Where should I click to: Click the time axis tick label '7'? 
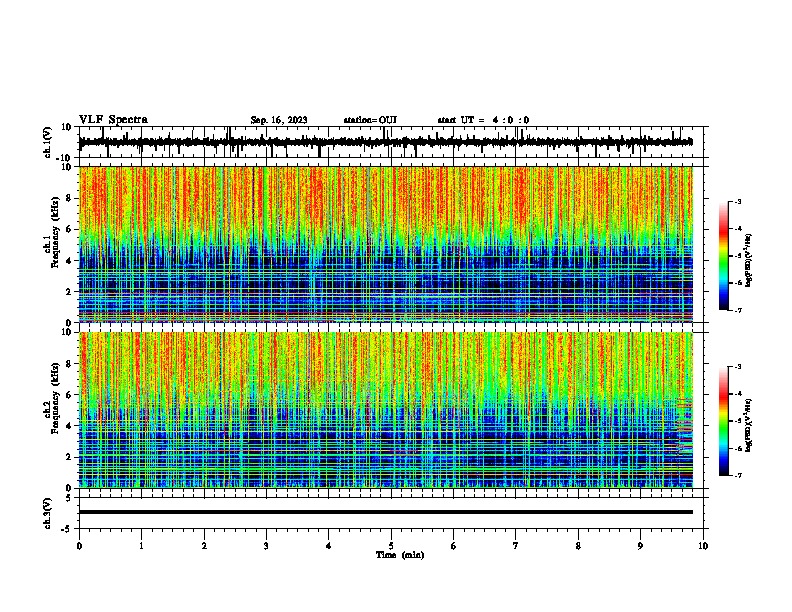(516, 546)
